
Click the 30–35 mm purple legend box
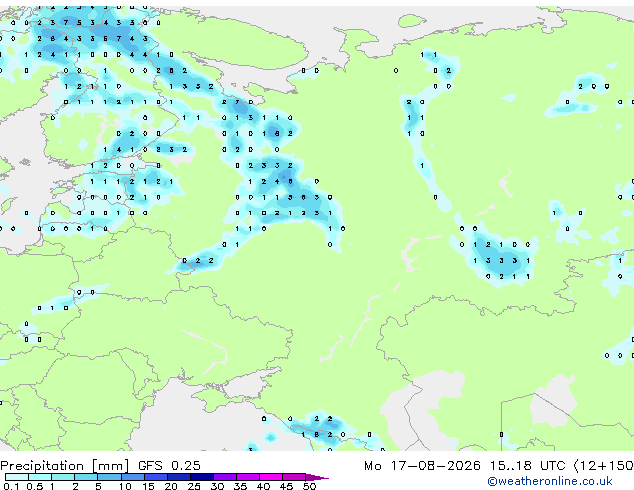tap(225, 477)
